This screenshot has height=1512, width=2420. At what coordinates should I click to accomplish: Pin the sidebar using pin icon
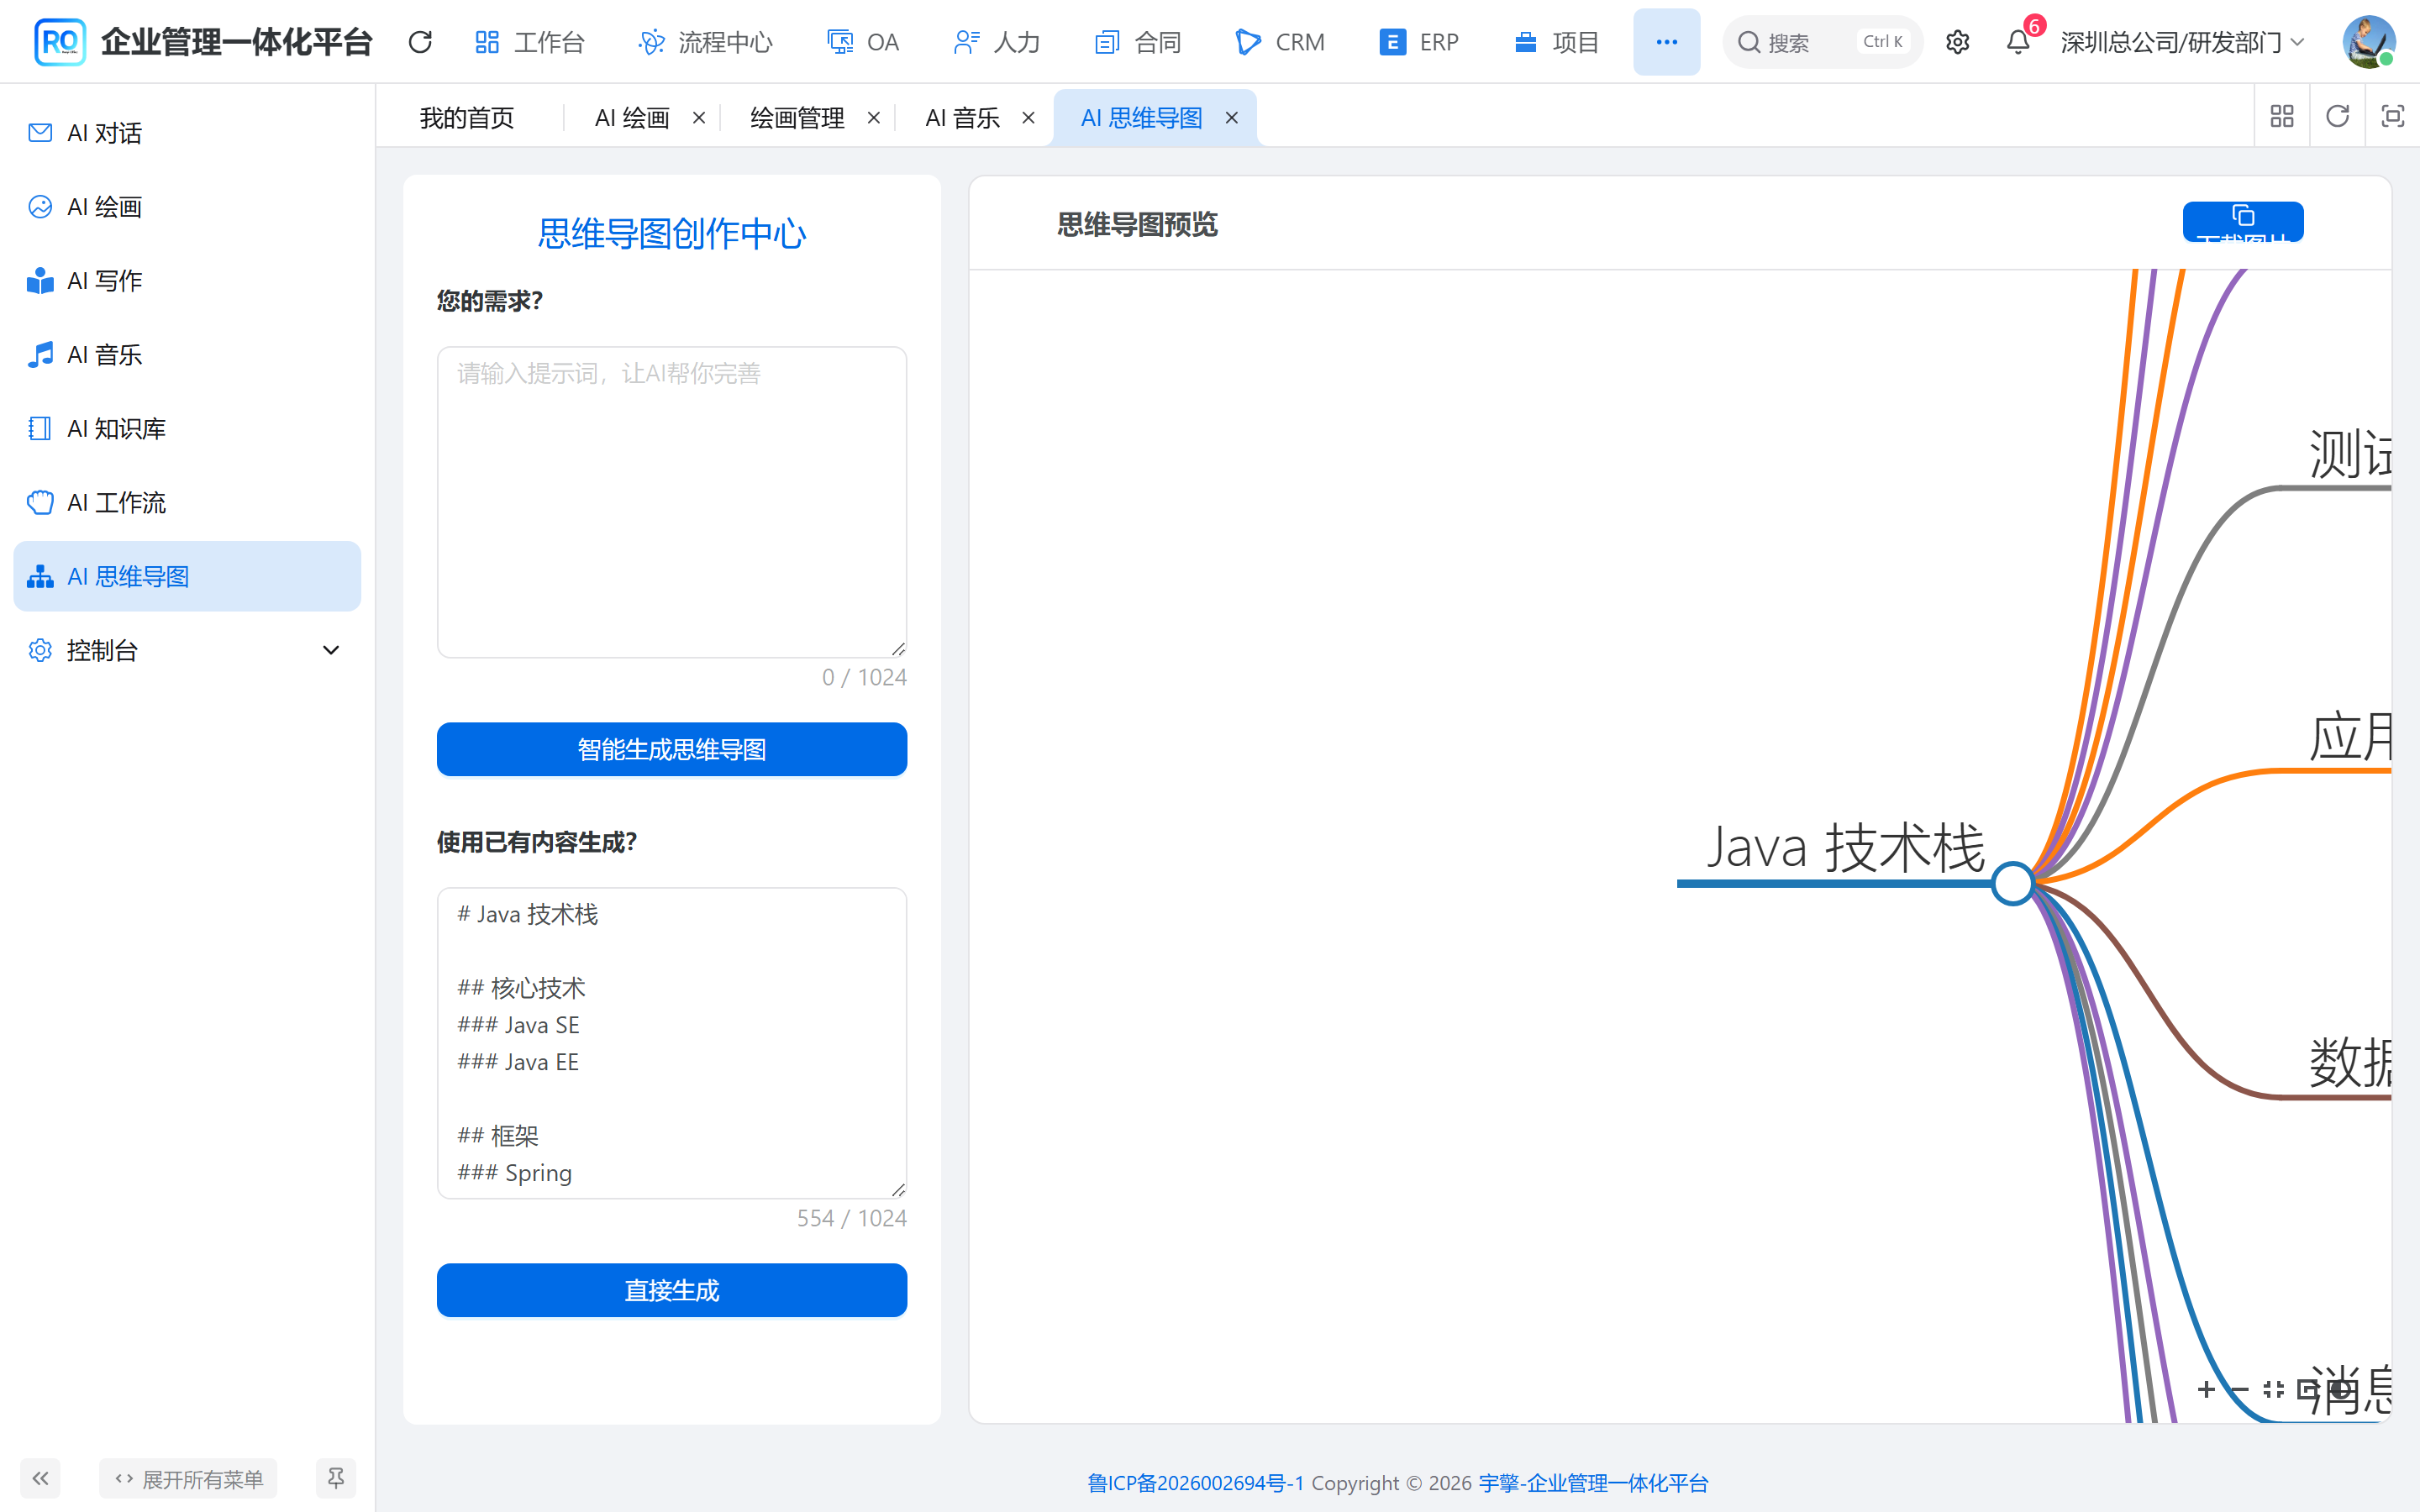(x=336, y=1478)
